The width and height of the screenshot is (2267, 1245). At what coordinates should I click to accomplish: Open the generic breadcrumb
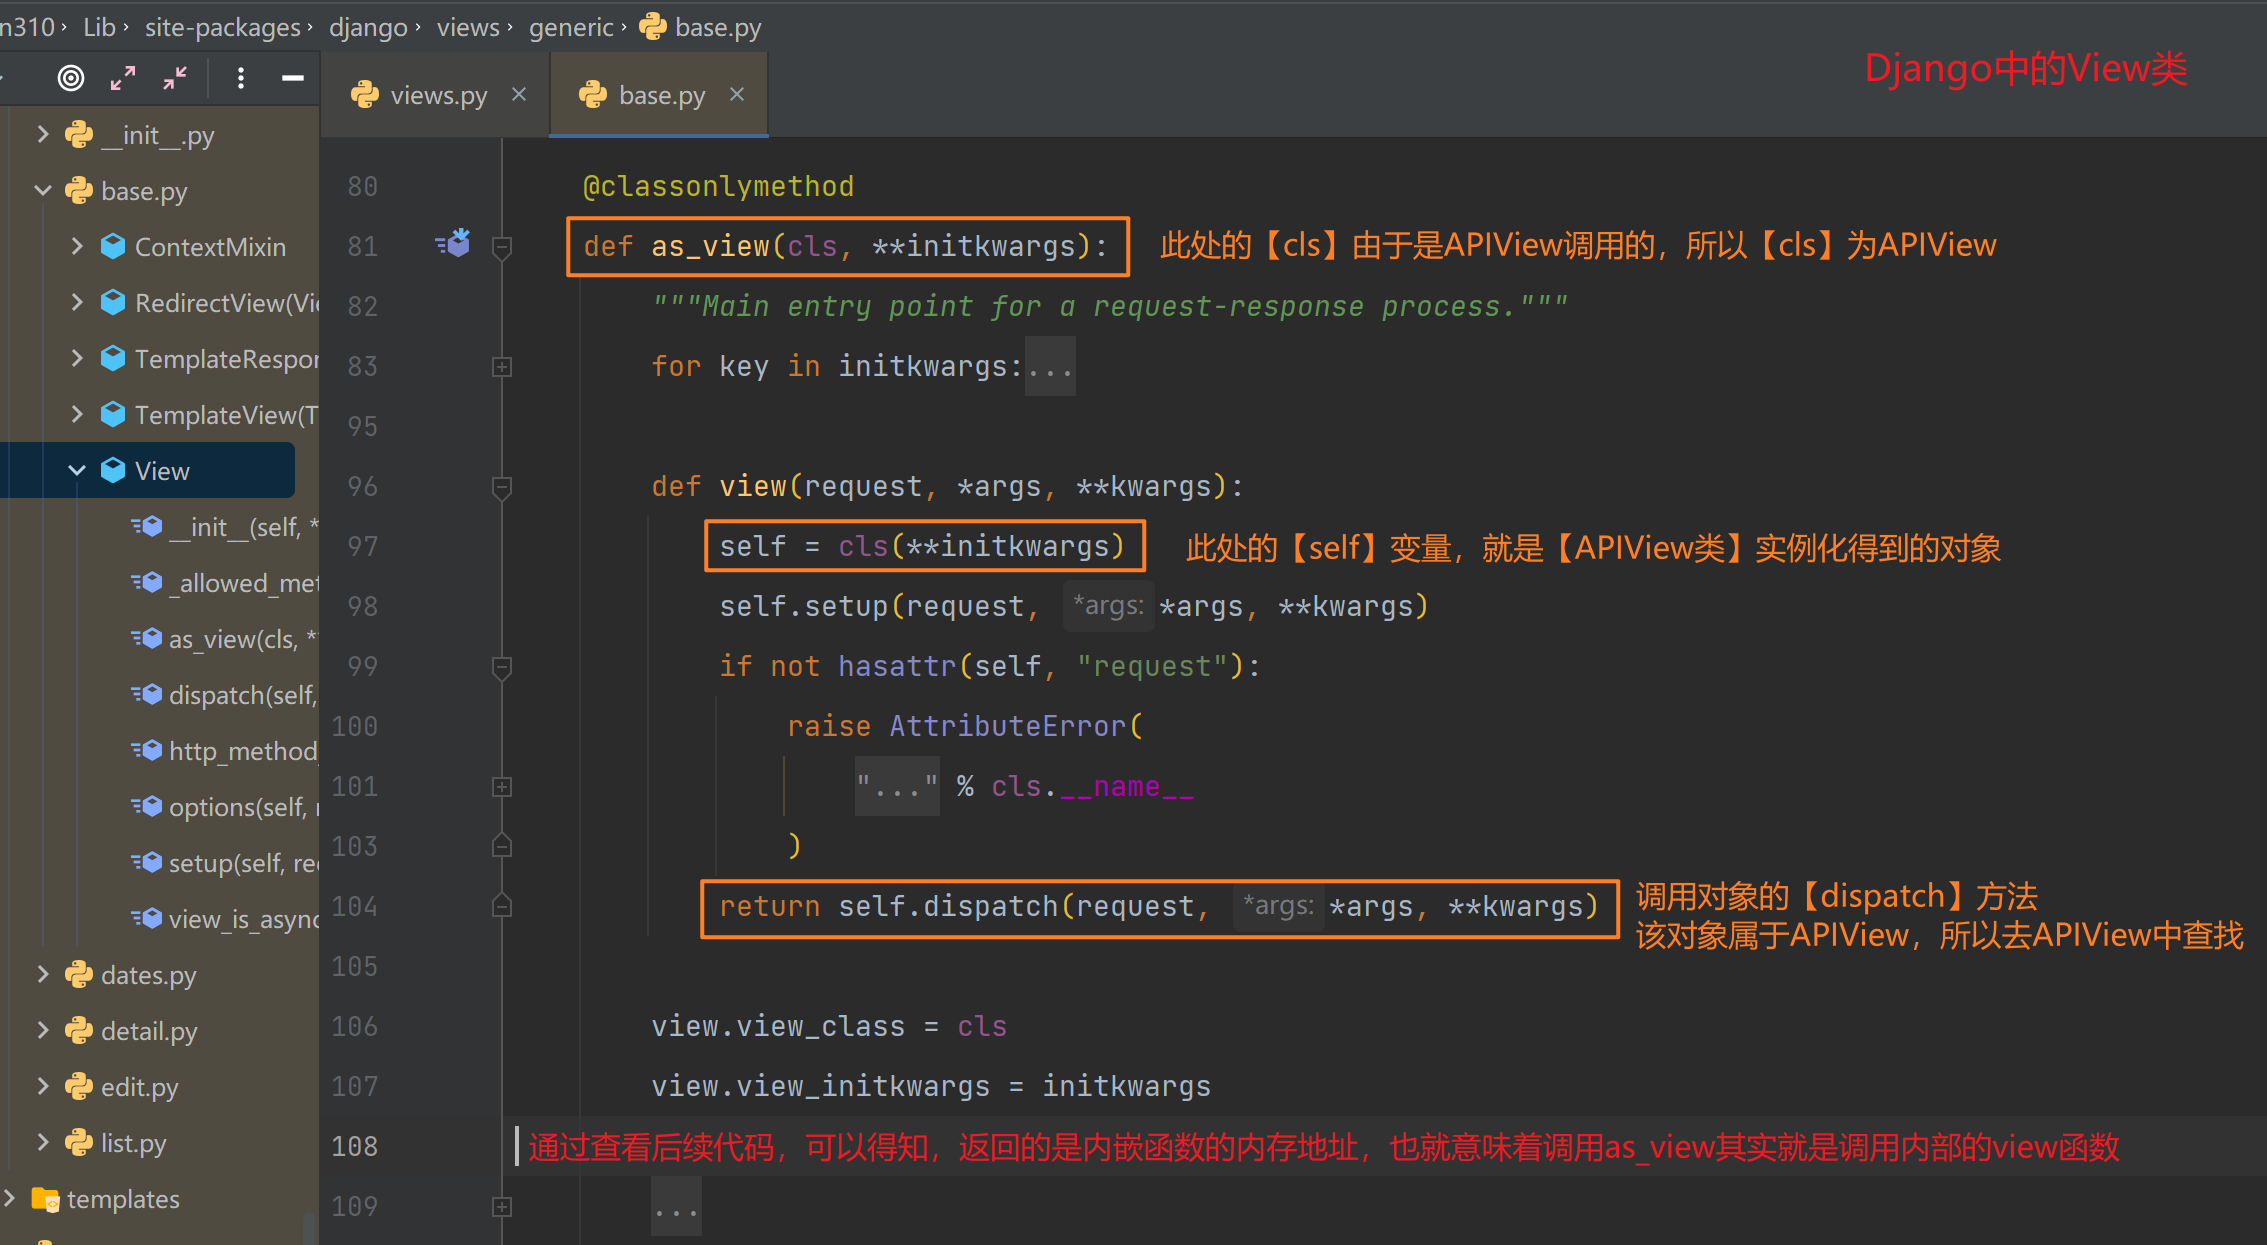click(571, 27)
